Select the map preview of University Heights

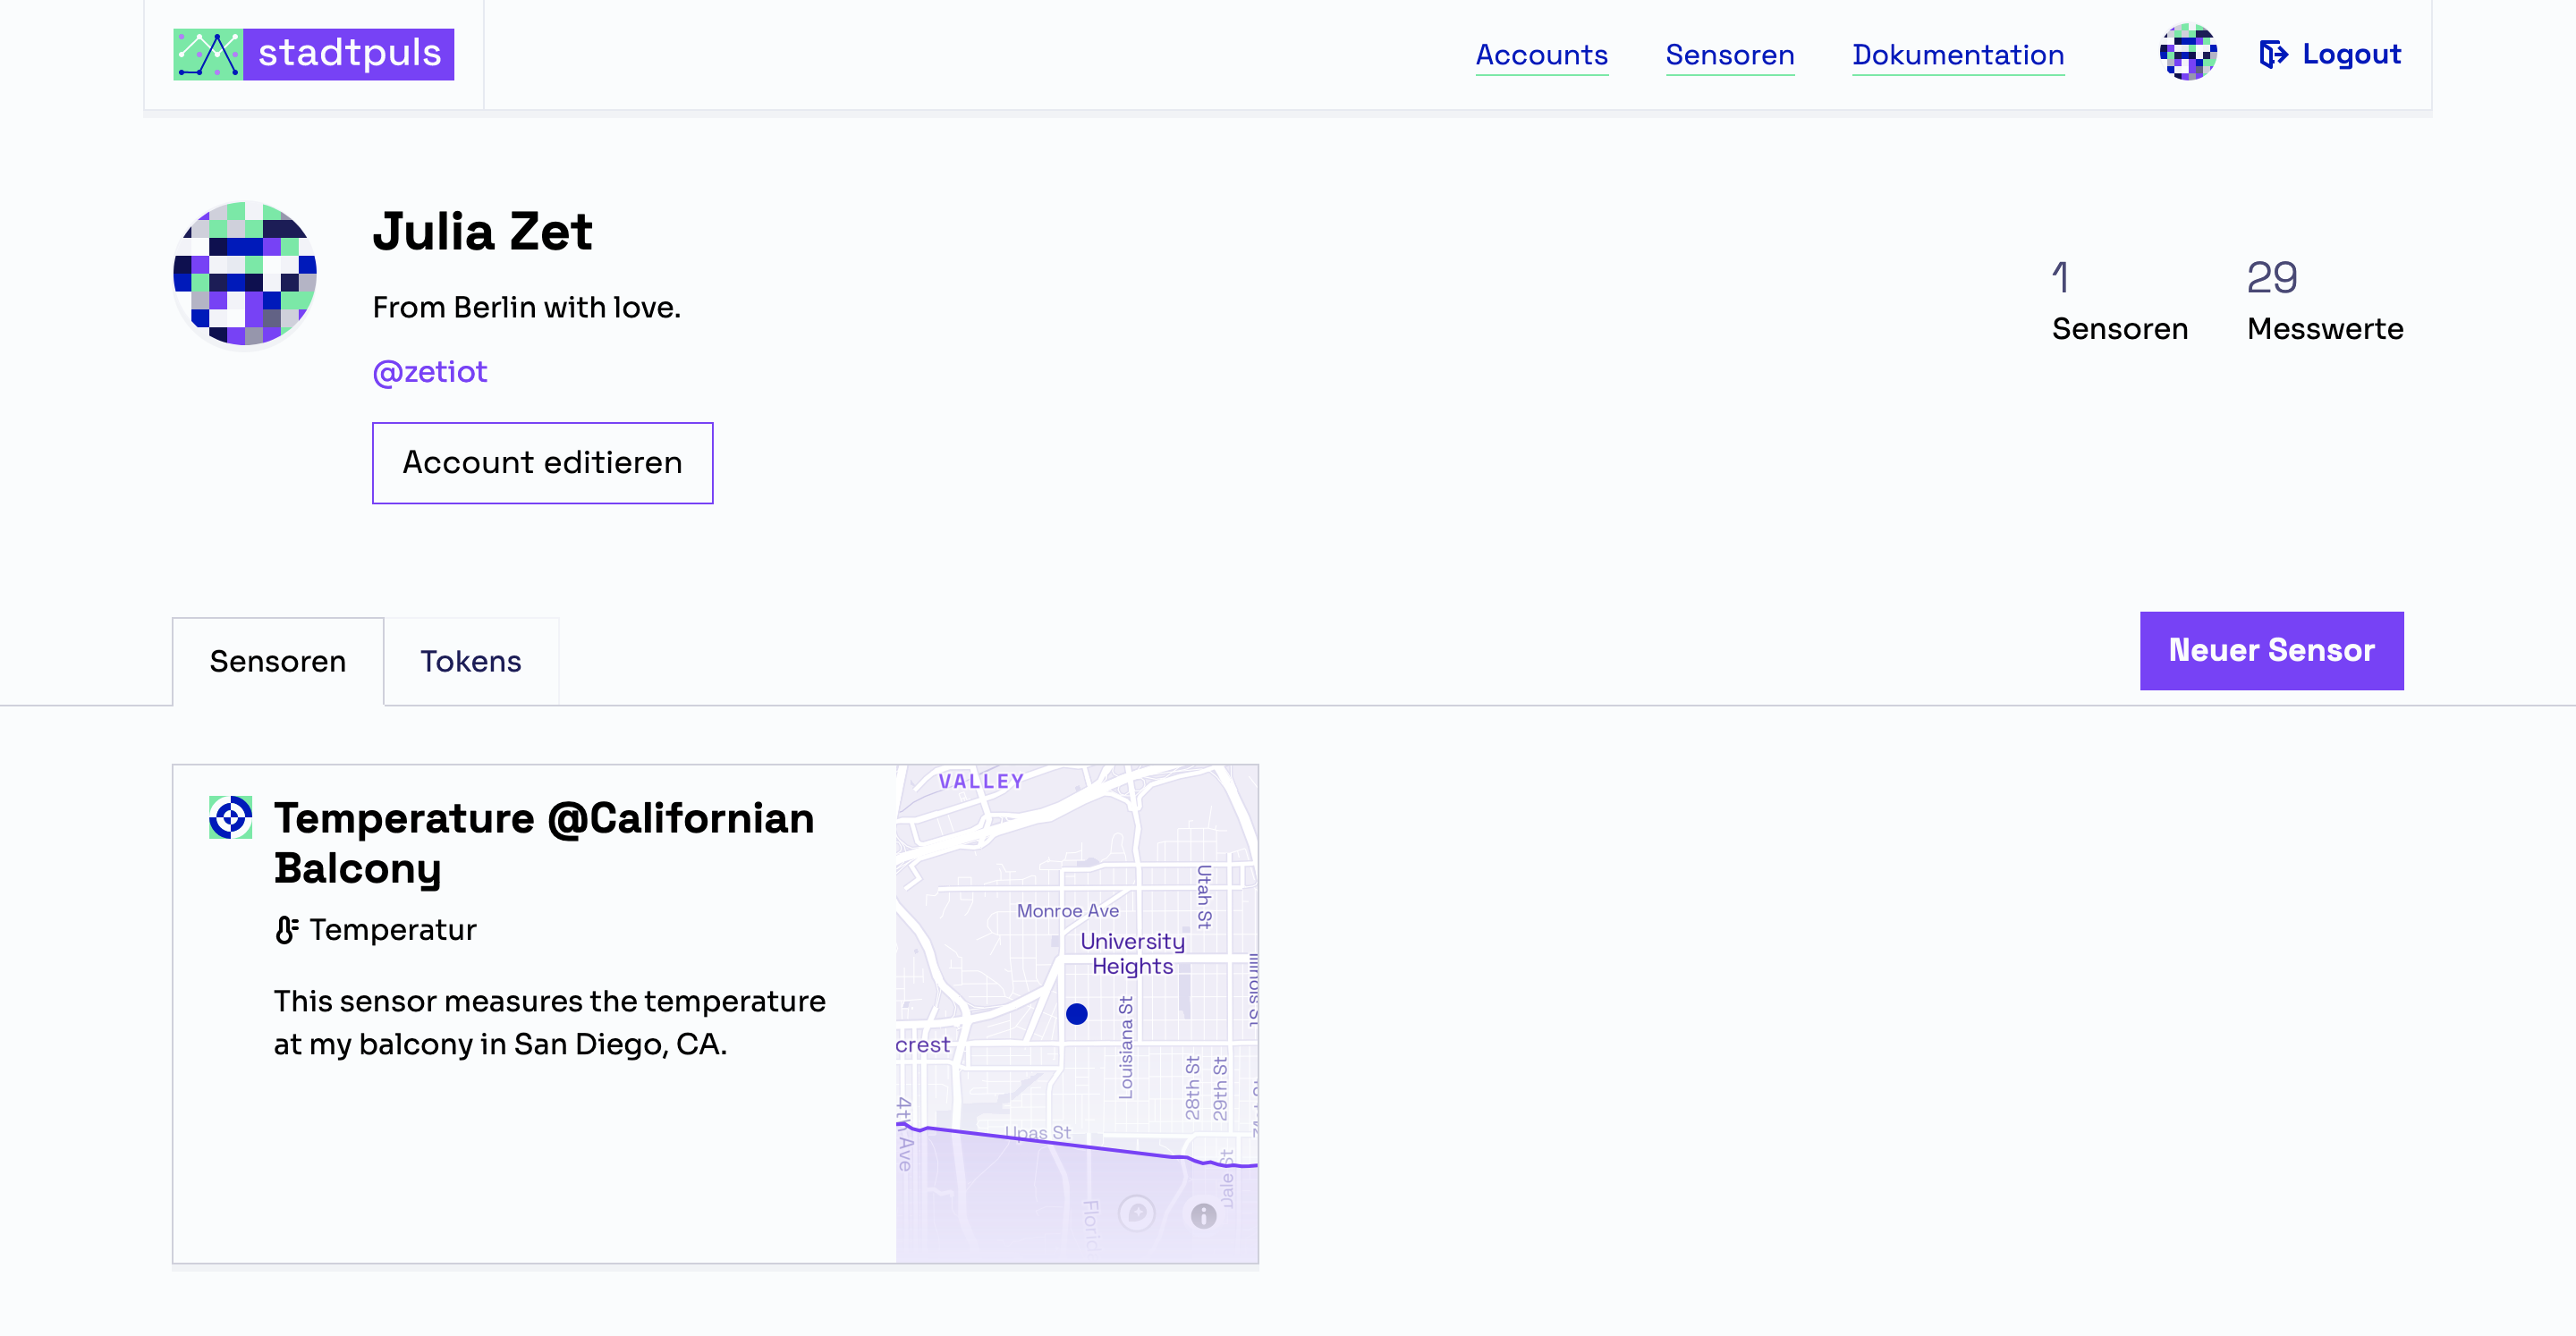pos(1077,1014)
